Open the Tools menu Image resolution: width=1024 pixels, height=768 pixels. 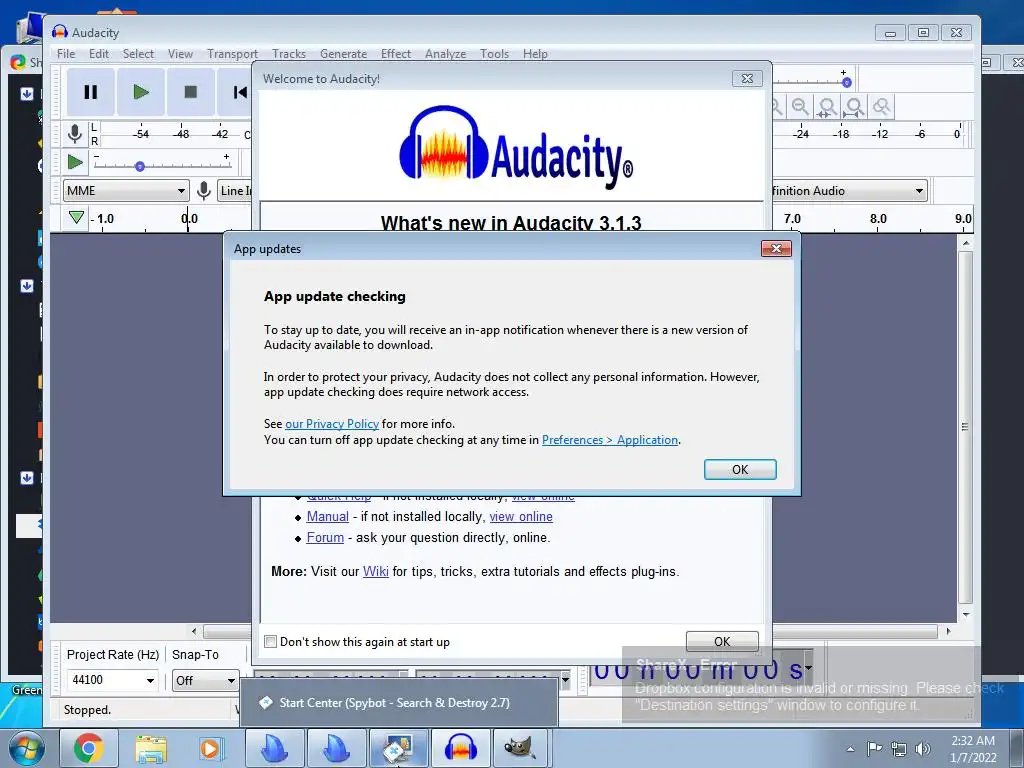click(x=494, y=54)
